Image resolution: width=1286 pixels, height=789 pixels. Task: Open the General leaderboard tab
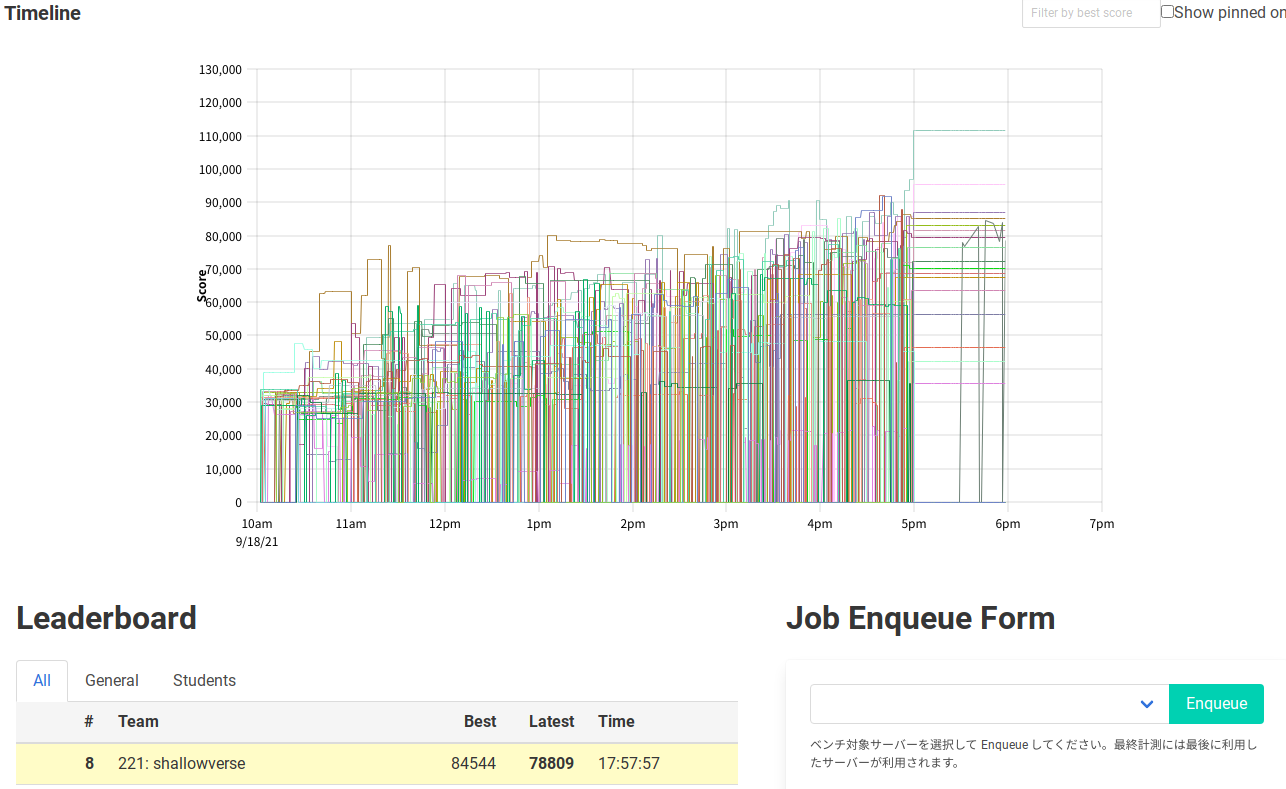coord(112,680)
